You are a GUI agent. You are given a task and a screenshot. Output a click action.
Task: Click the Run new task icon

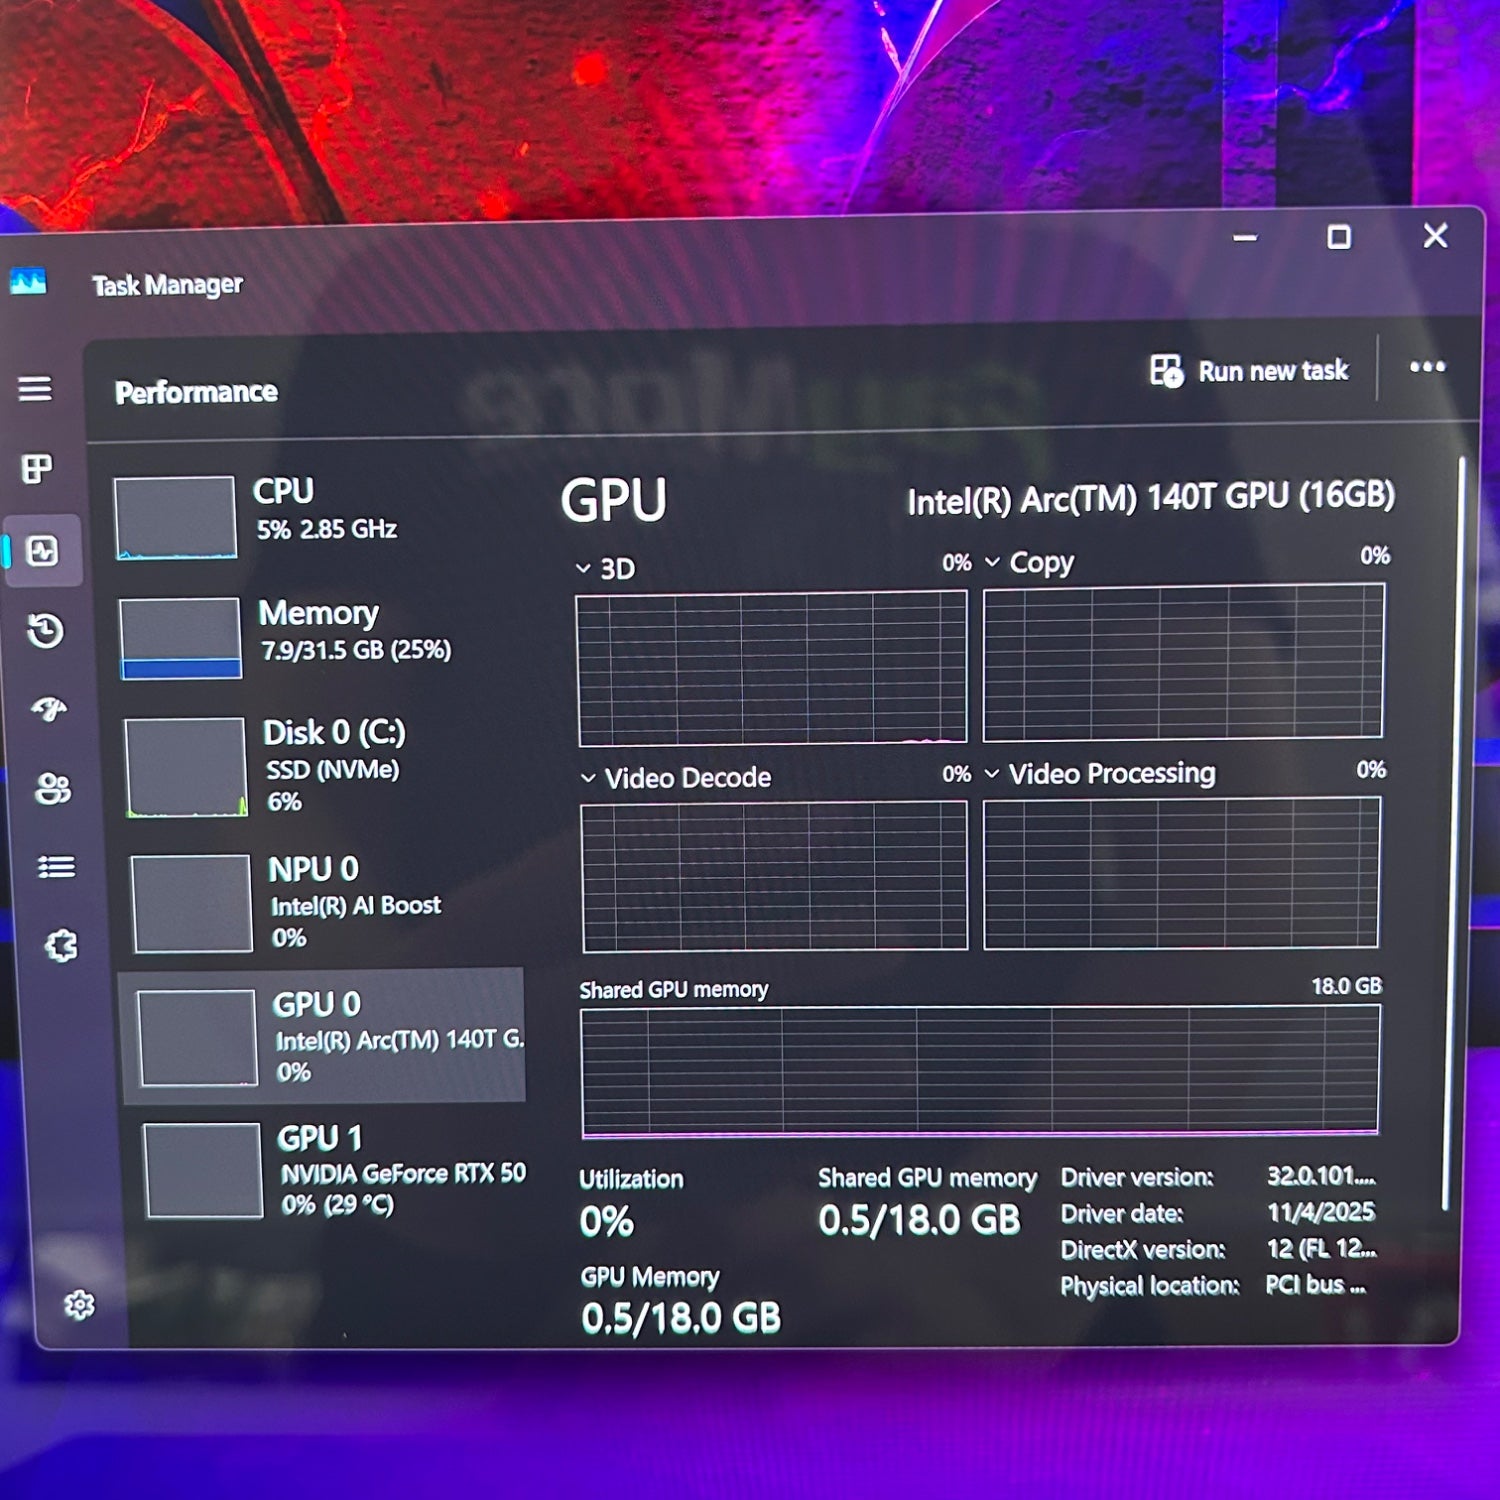[x=1166, y=371]
